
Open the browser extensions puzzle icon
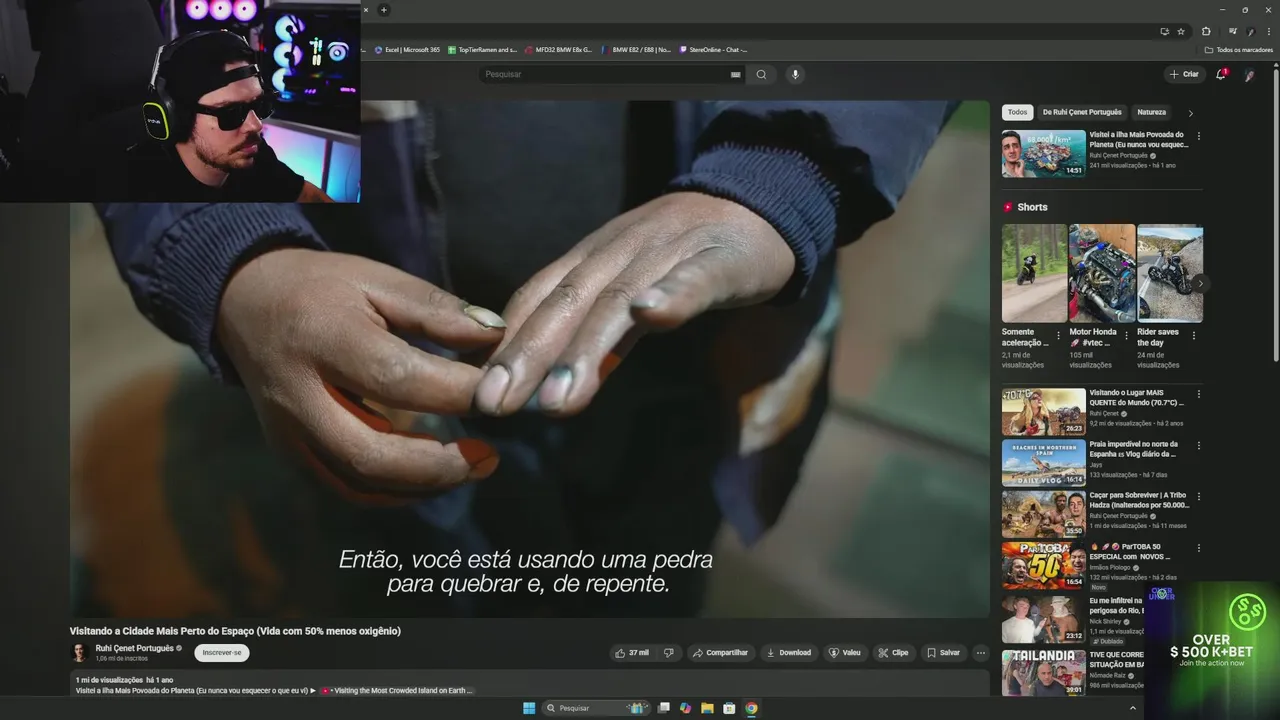point(1206,31)
